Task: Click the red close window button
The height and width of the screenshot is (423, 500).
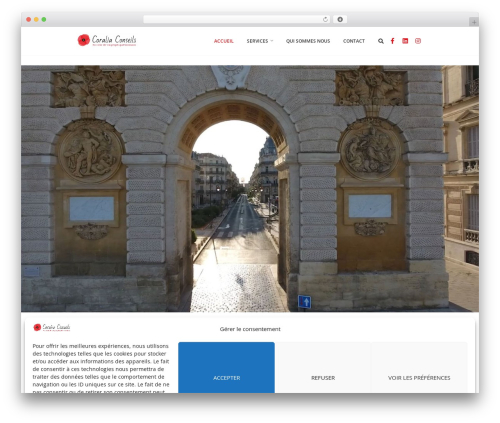Action: pyautogui.click(x=29, y=20)
